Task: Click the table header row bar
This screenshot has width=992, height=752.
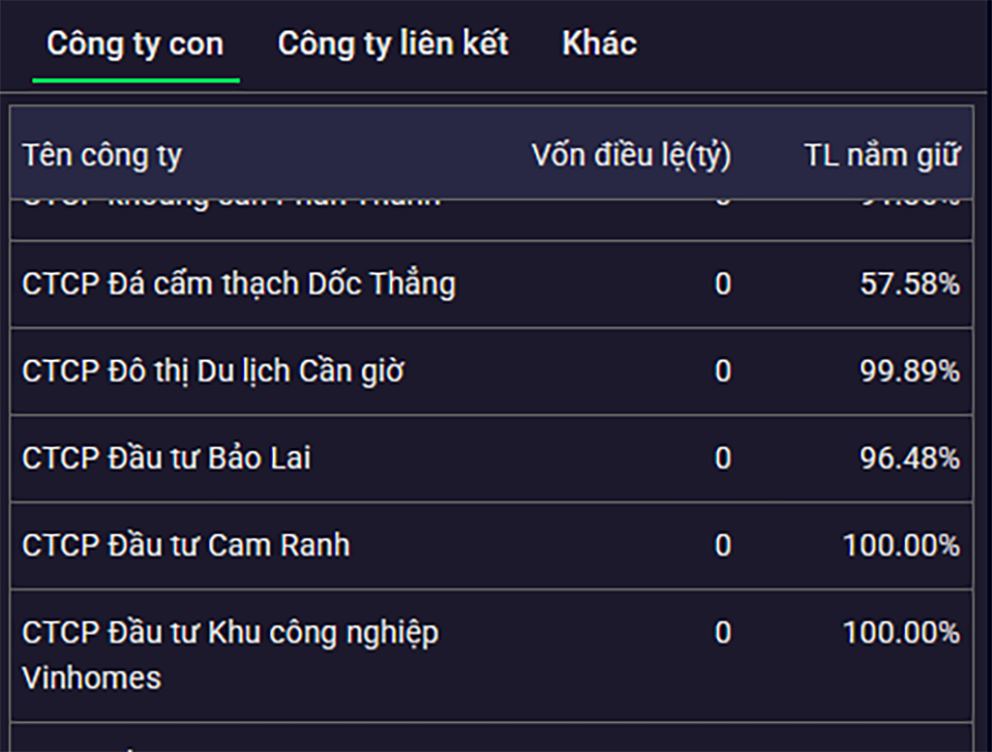Action: point(496,156)
